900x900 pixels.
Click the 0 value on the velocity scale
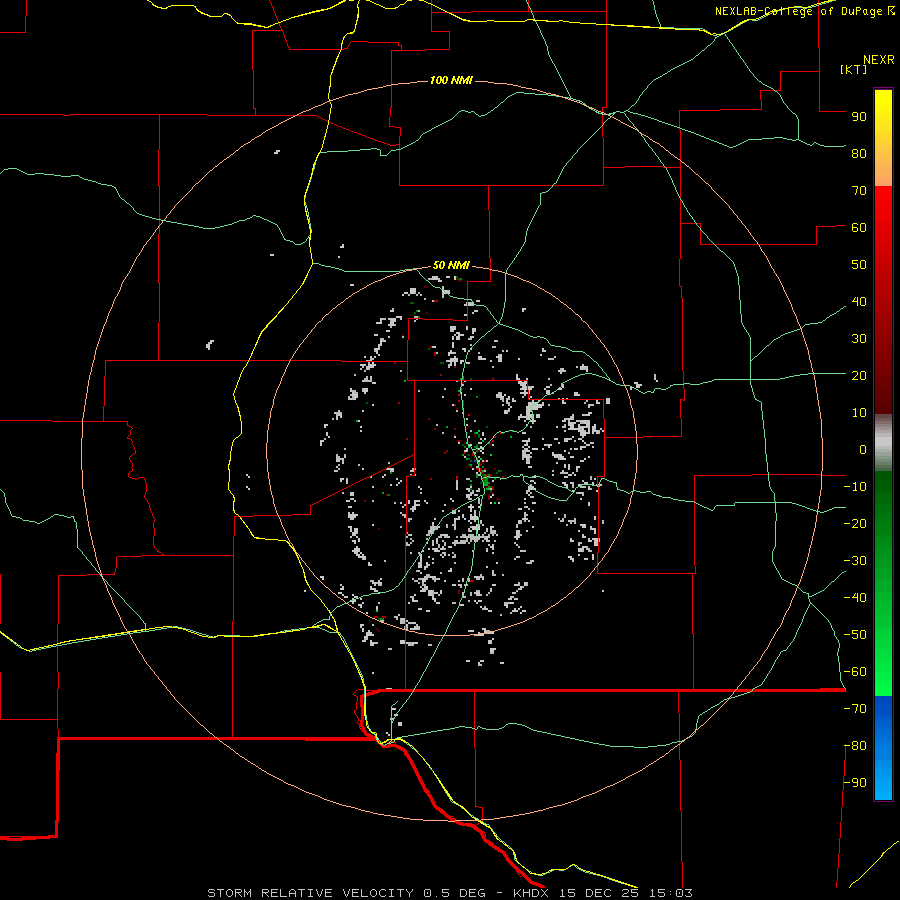pyautogui.click(x=863, y=449)
